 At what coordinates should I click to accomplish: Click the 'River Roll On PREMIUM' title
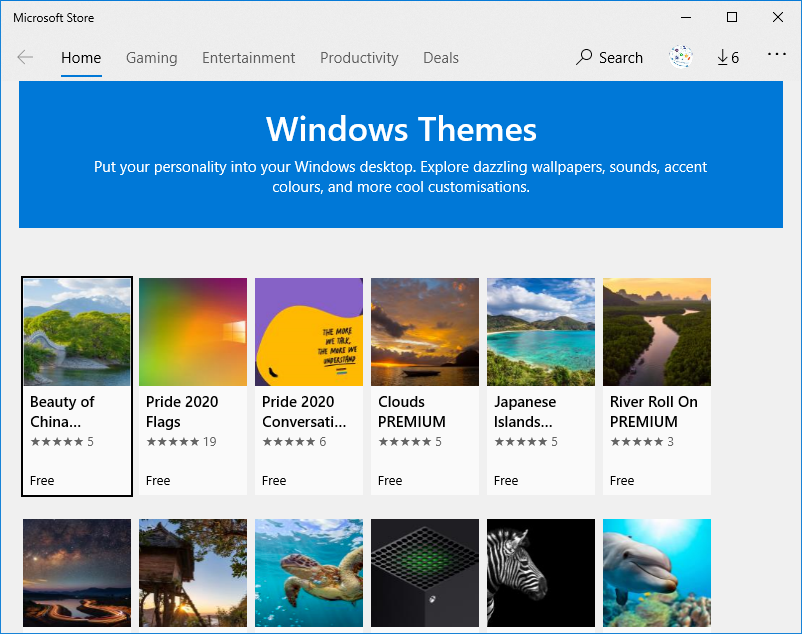[x=654, y=412]
